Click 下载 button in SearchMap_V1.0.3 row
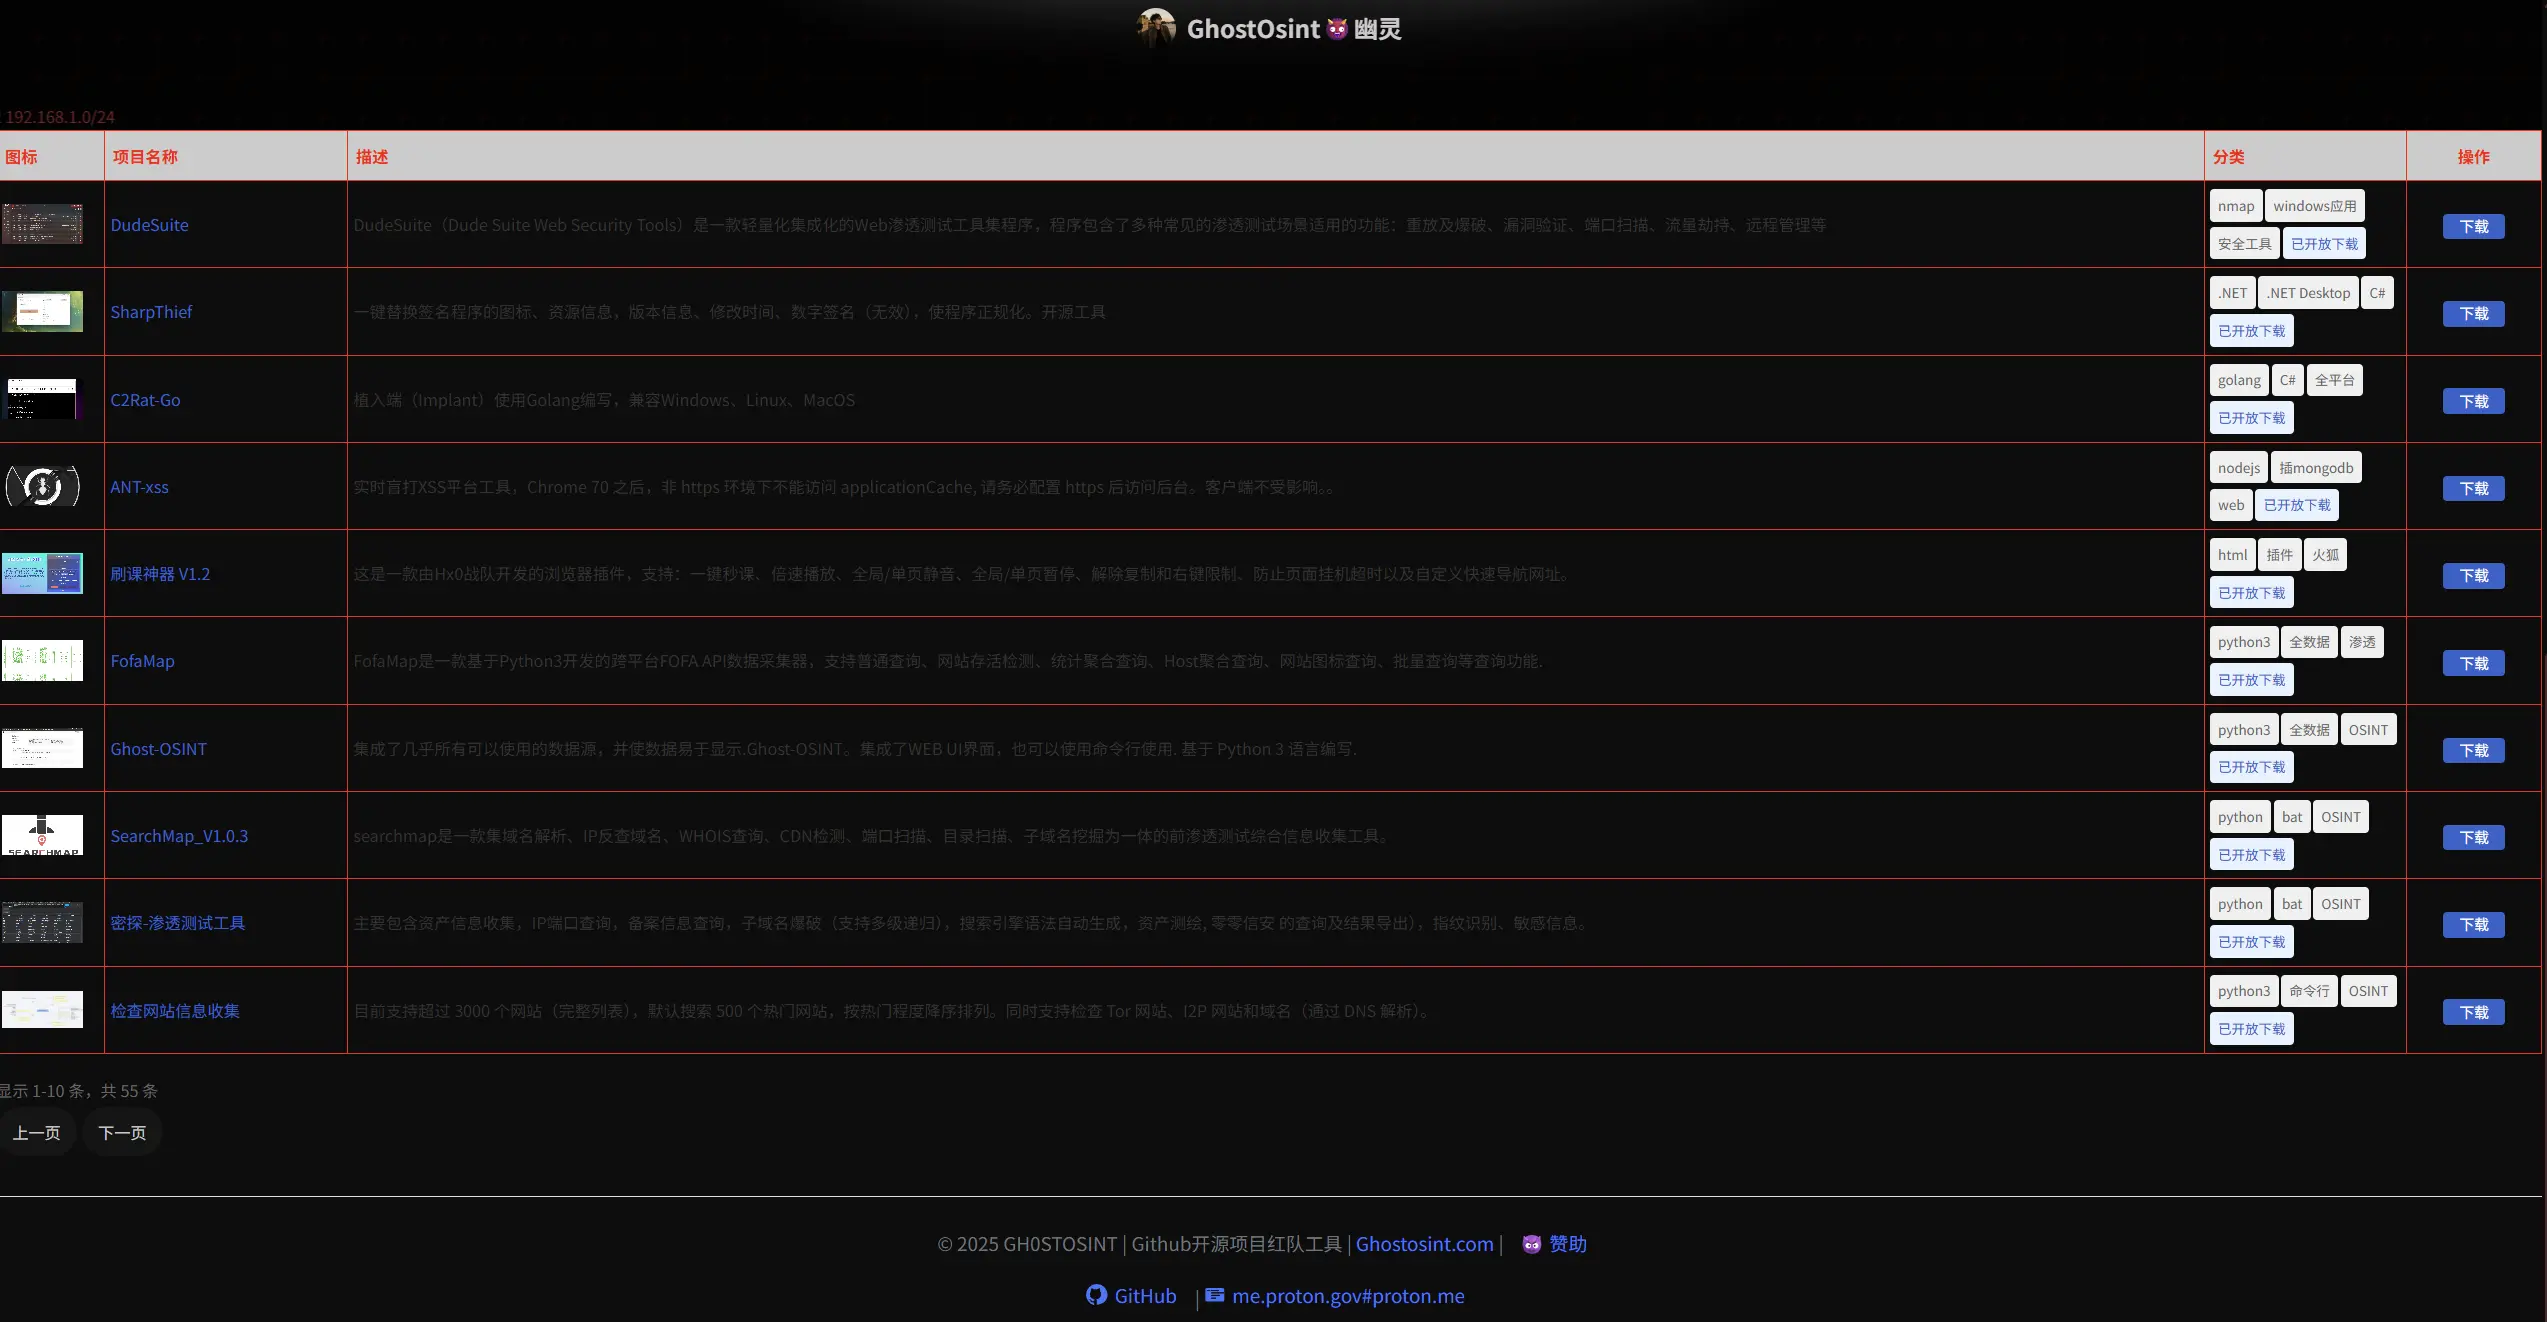 [x=2474, y=837]
